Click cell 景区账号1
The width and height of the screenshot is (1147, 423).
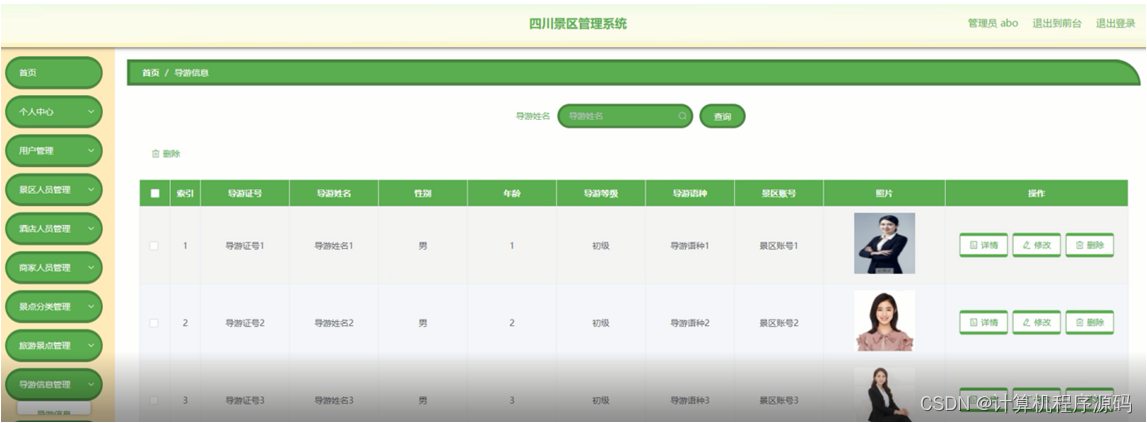coord(779,246)
